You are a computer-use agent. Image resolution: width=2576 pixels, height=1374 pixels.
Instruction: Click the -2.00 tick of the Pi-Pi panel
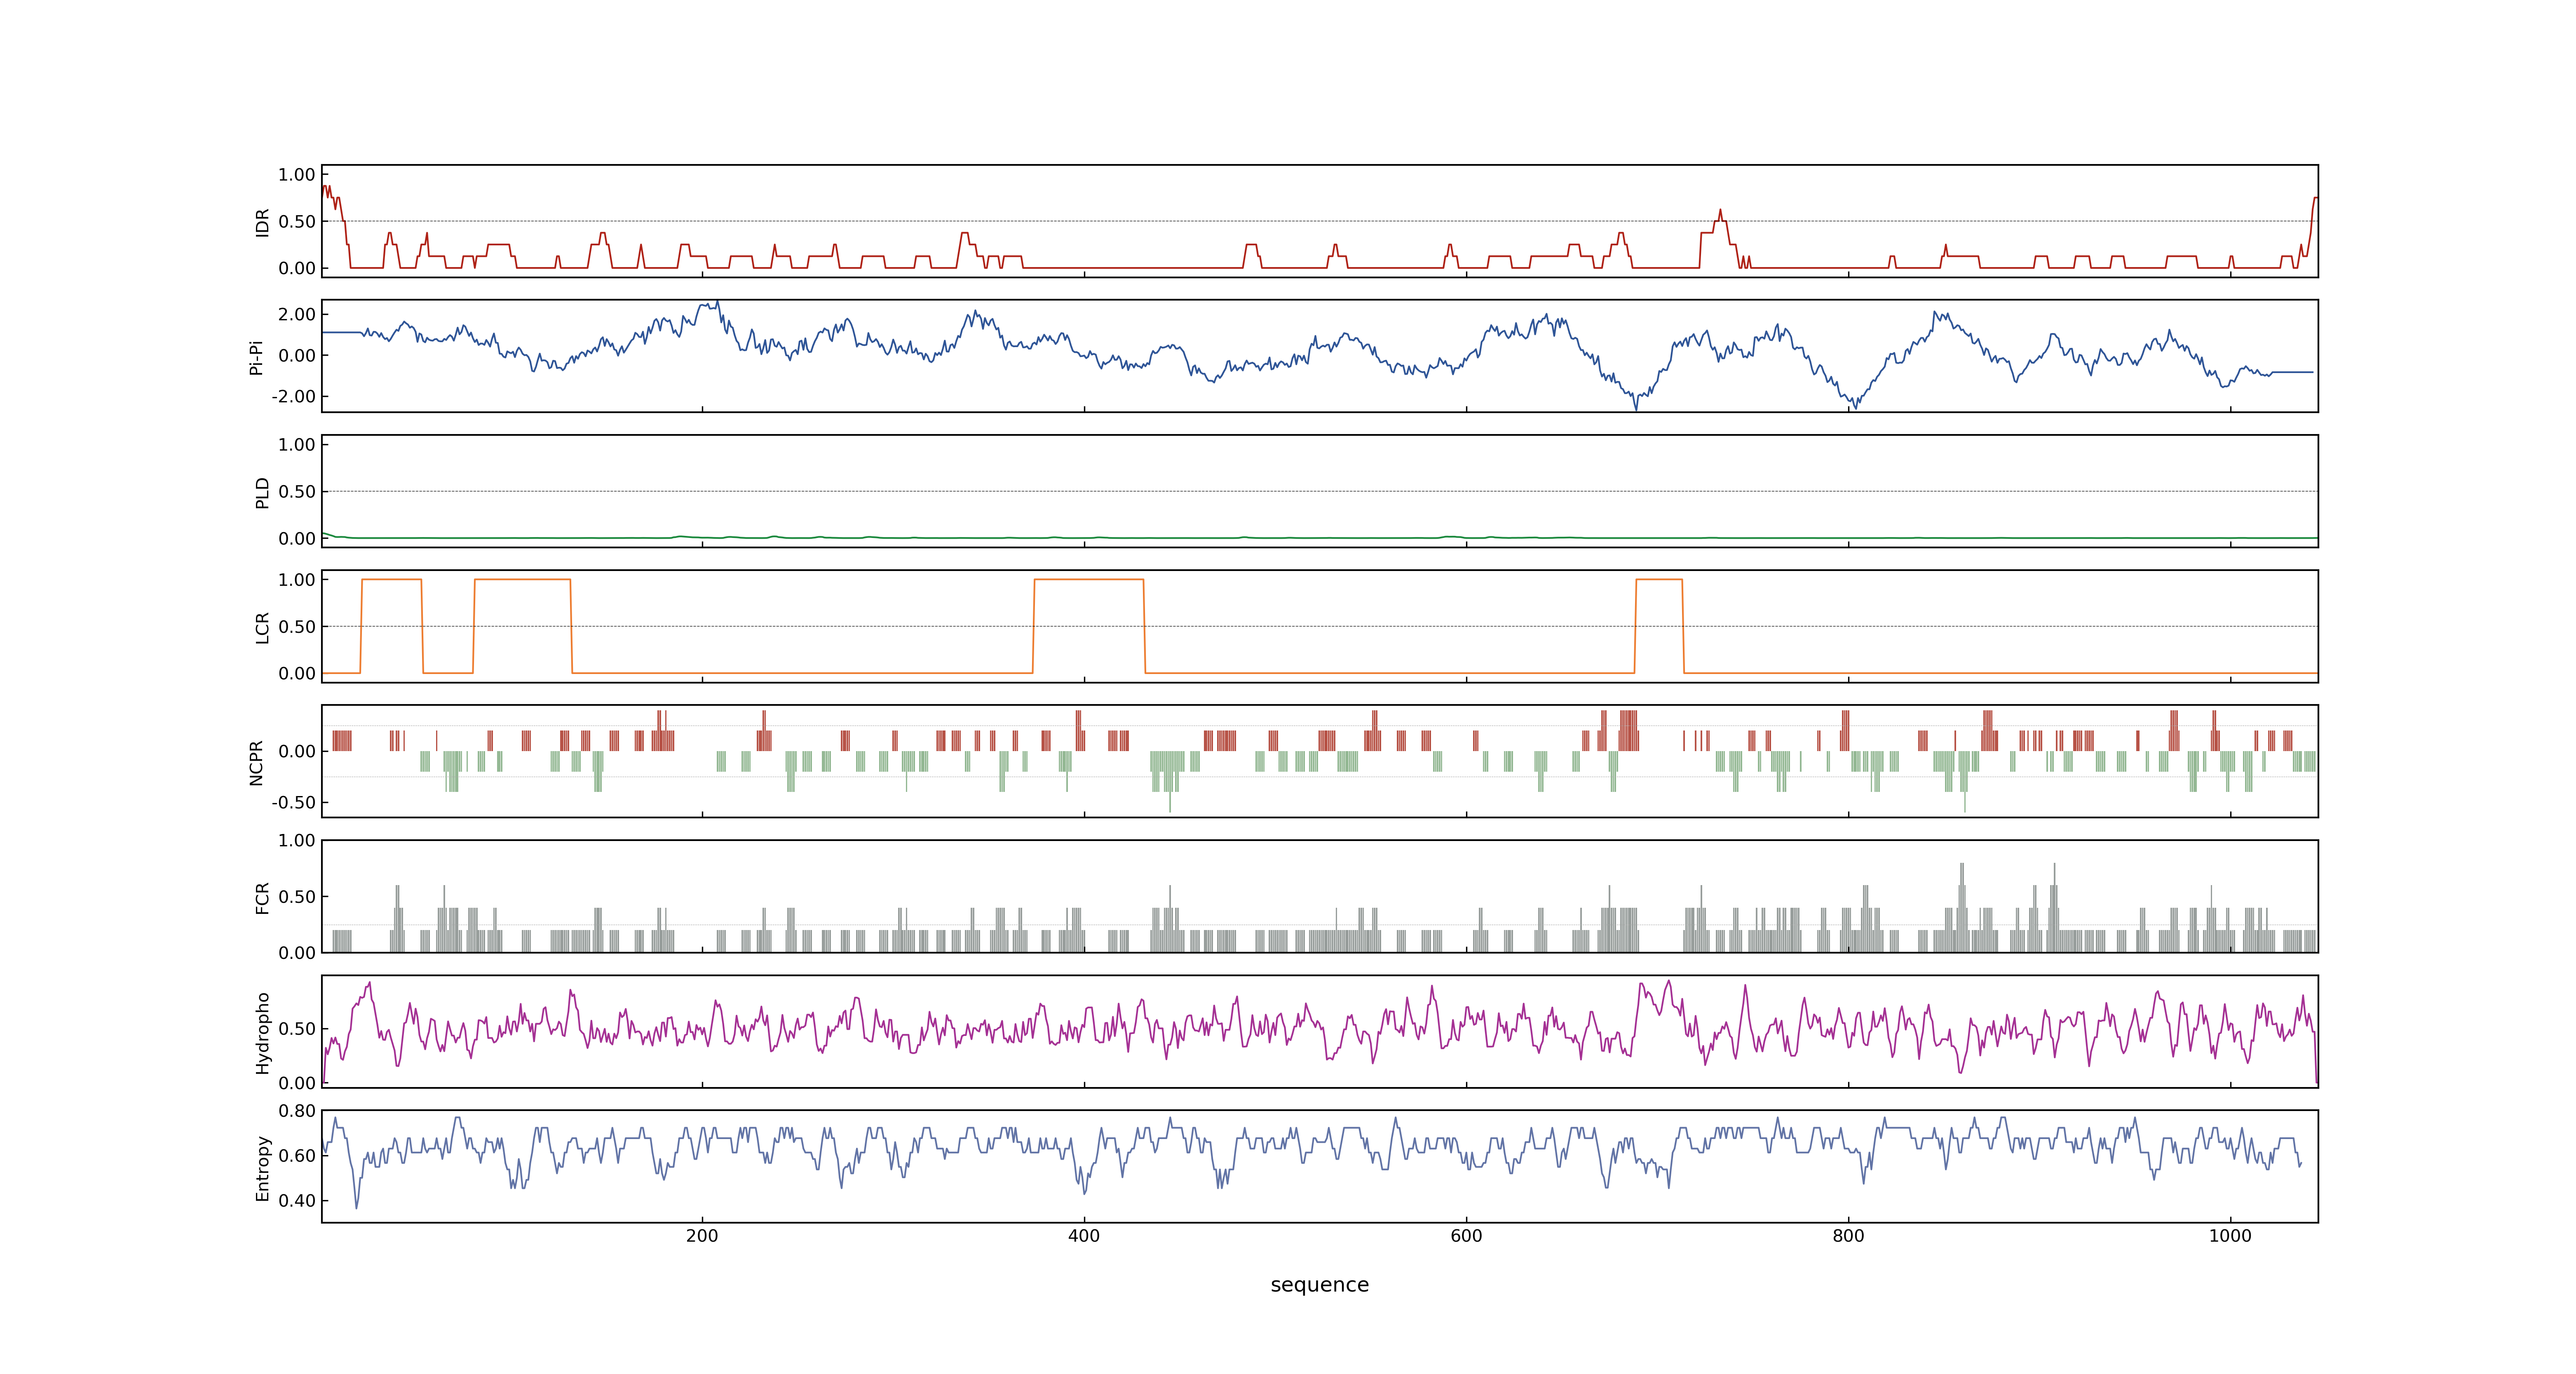293,397
